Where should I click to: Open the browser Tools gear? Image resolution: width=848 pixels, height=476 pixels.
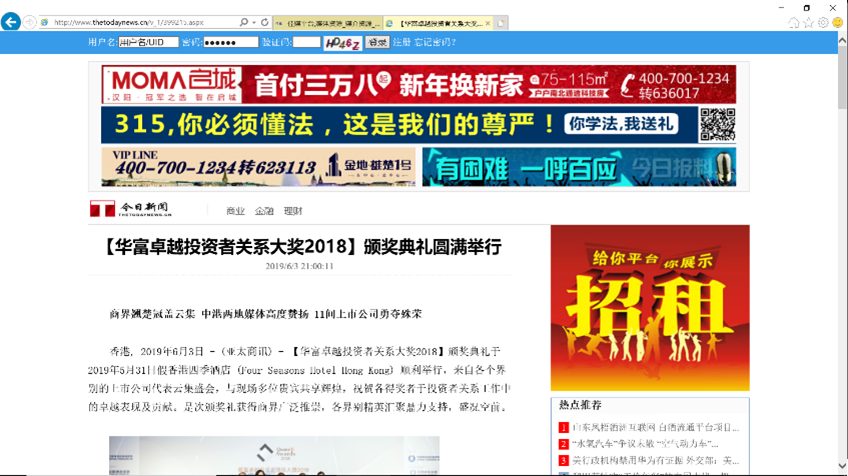[823, 23]
